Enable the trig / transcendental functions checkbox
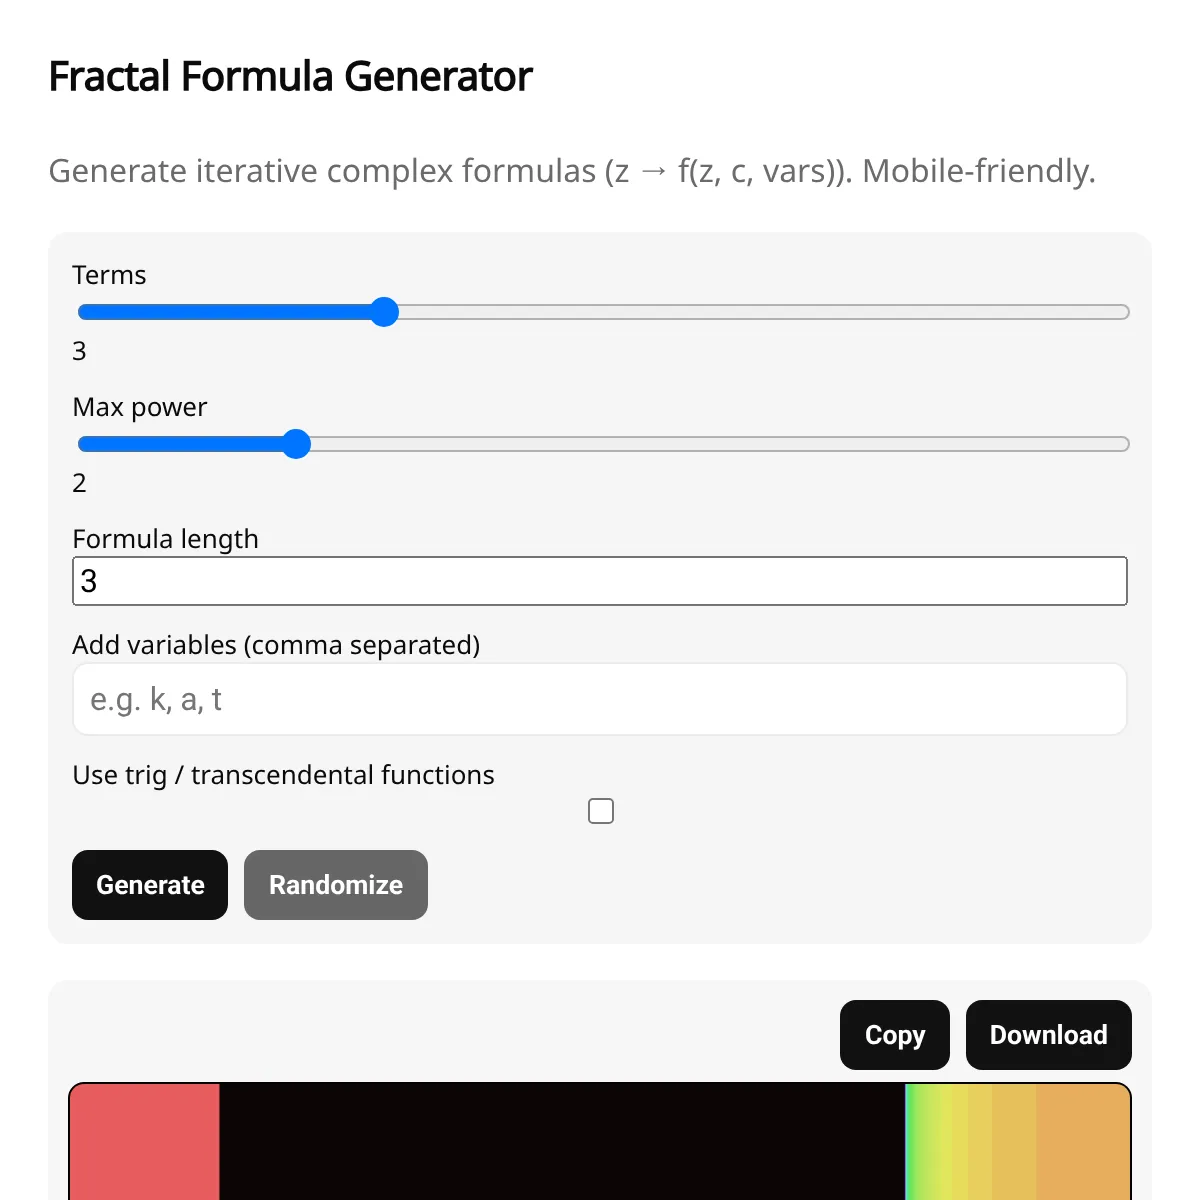Image resolution: width=1200 pixels, height=1200 pixels. pyautogui.click(x=601, y=811)
